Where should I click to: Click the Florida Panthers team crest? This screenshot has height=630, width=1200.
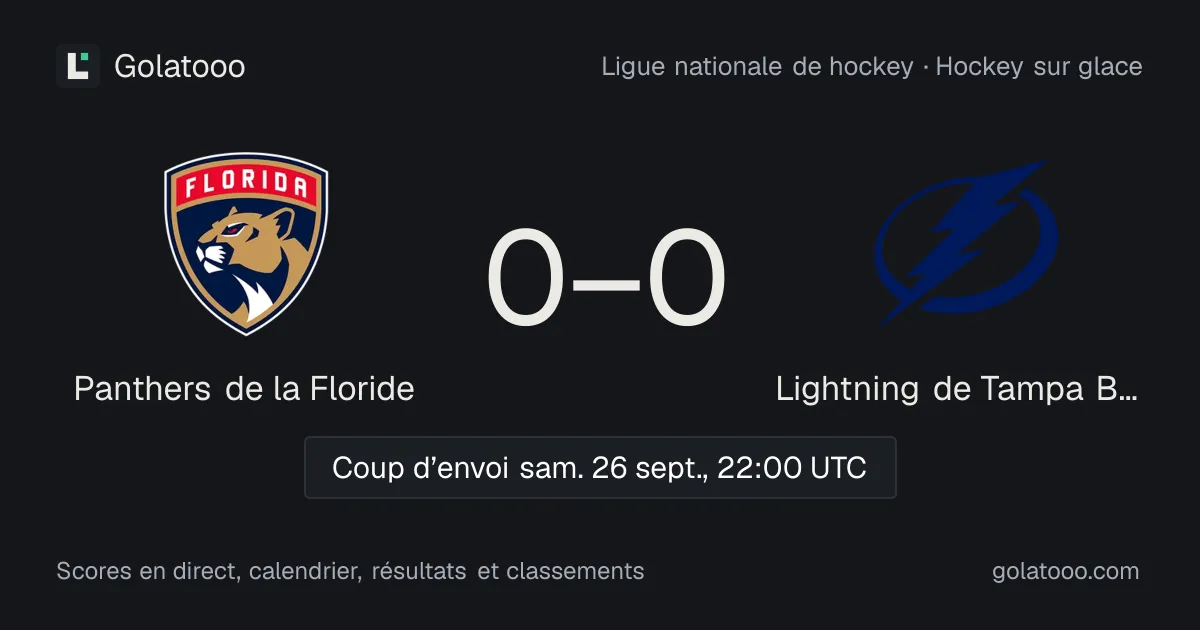(246, 244)
